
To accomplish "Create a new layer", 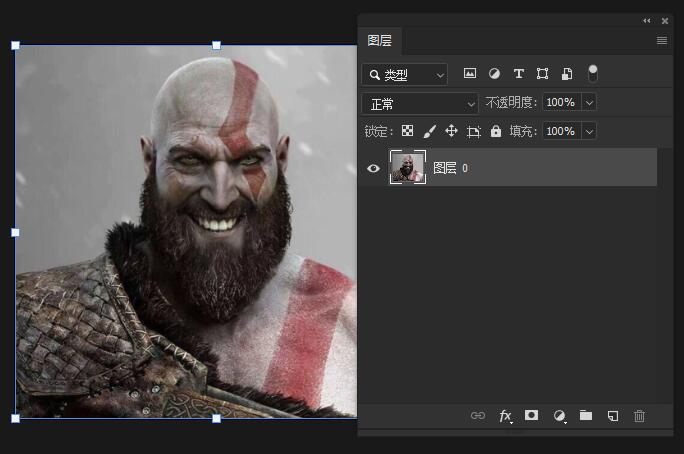I will coord(613,416).
